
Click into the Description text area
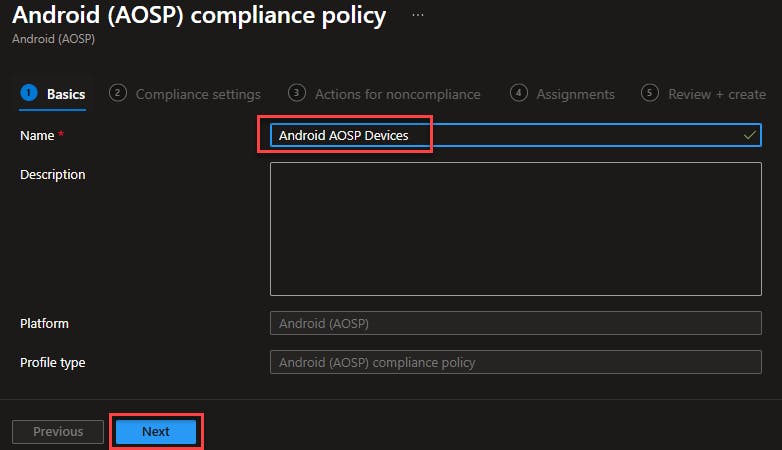[516, 229]
